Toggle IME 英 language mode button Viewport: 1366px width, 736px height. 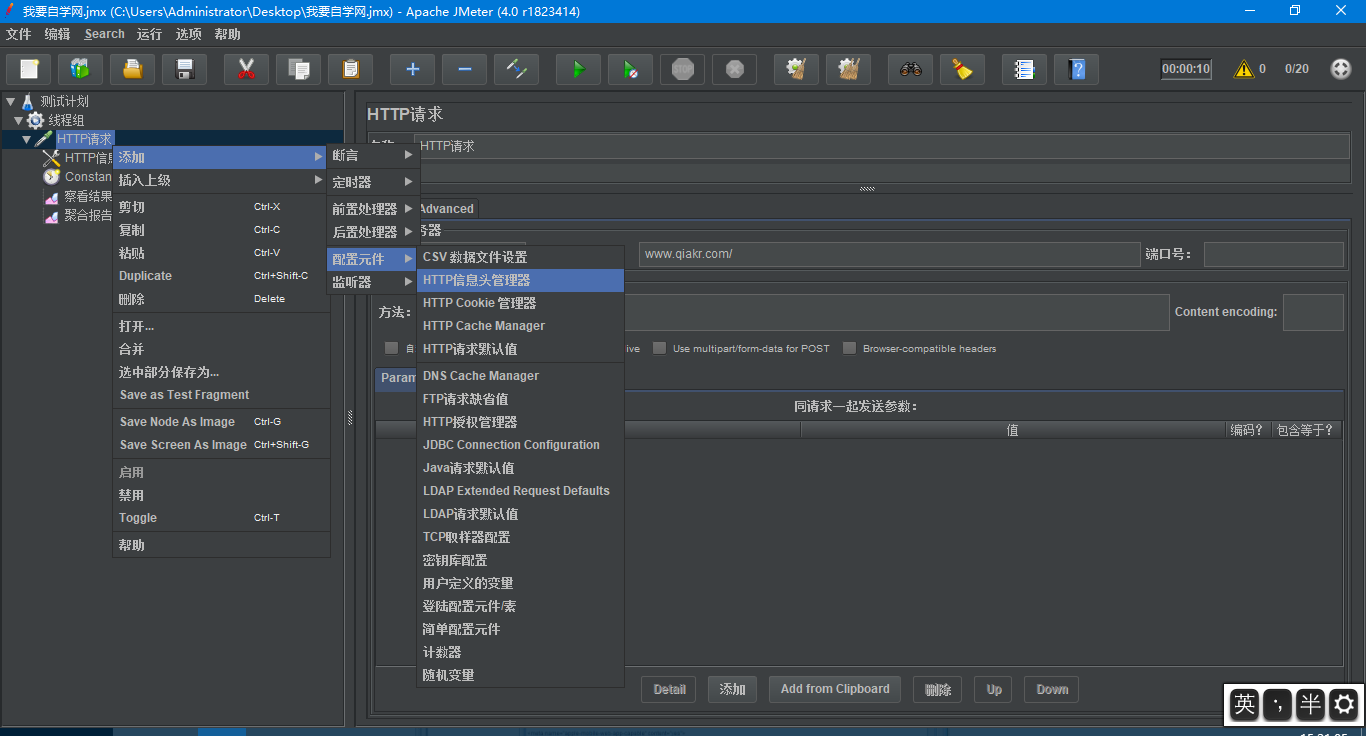pyautogui.click(x=1245, y=704)
